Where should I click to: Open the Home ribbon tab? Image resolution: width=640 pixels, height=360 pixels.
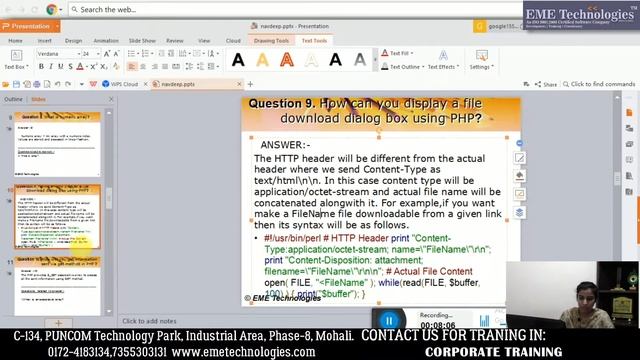pos(16,41)
